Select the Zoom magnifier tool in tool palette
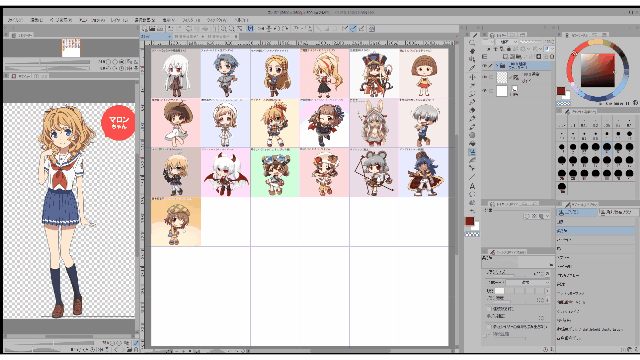 [x=472, y=42]
